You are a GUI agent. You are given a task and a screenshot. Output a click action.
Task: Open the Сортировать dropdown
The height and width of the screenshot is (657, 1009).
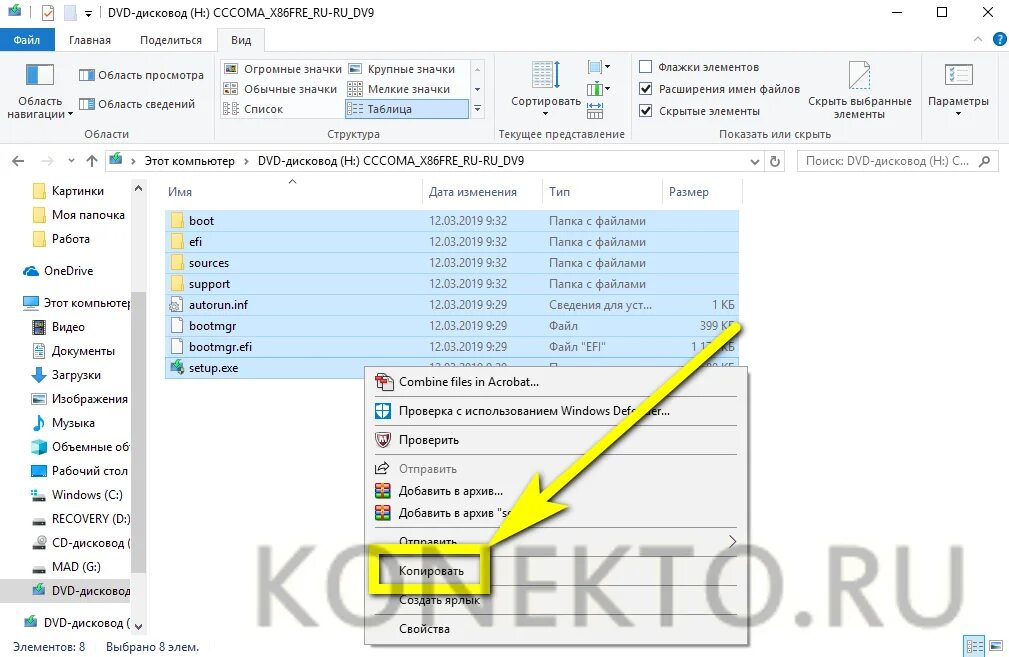click(x=546, y=91)
